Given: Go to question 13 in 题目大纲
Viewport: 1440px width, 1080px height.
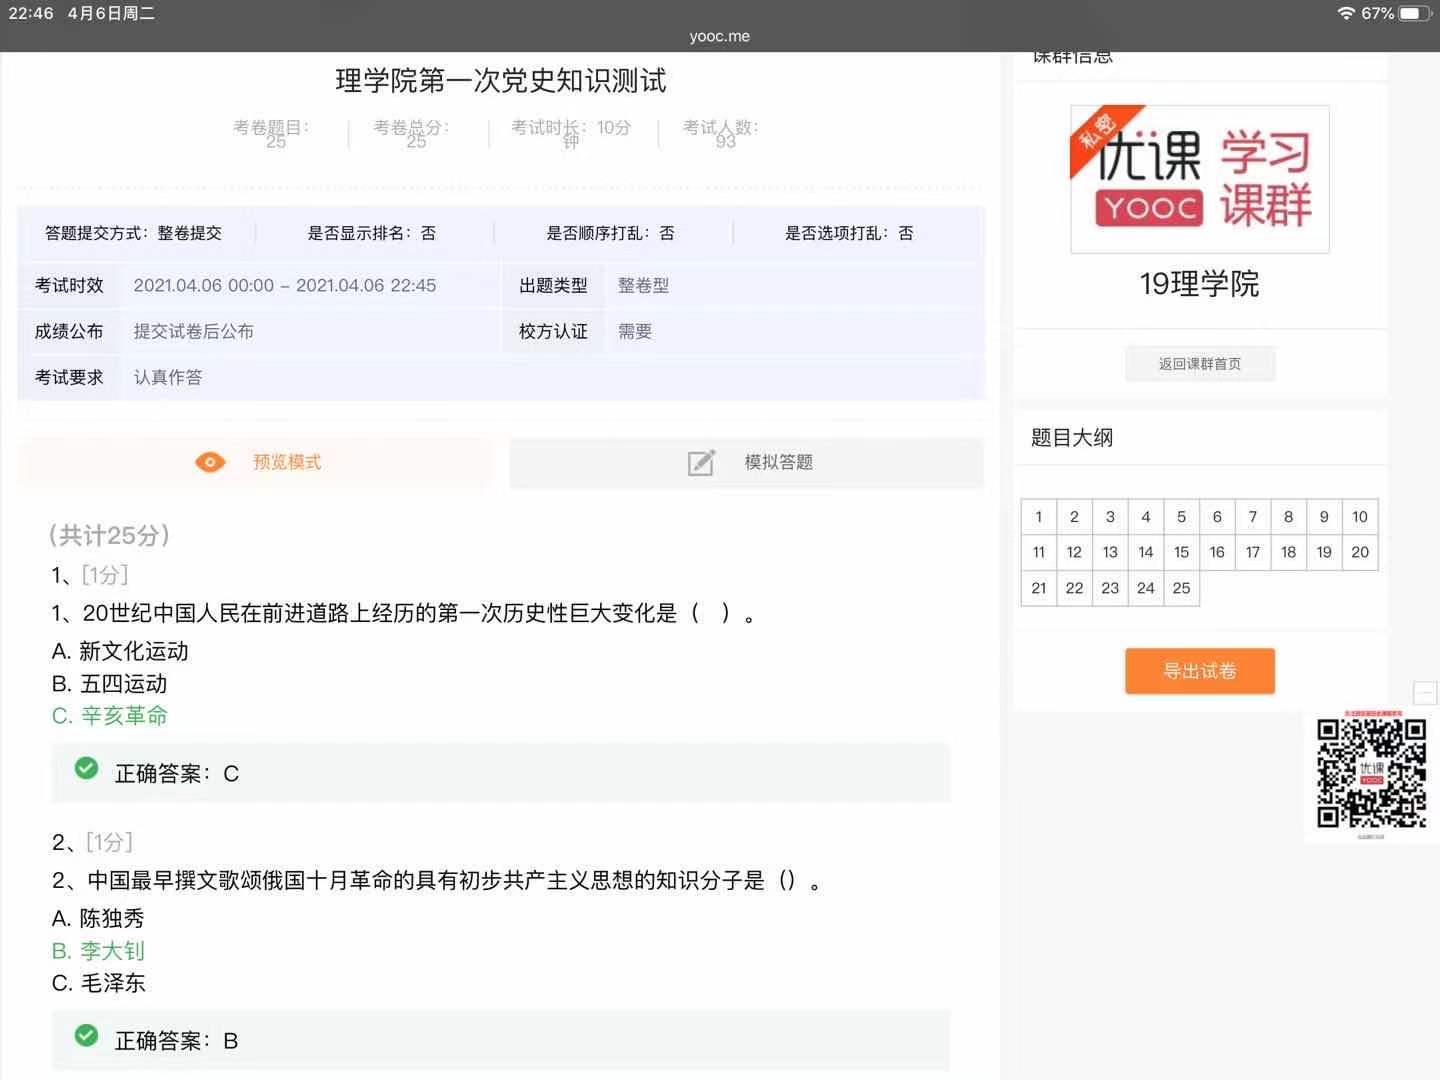Looking at the screenshot, I should point(1110,552).
